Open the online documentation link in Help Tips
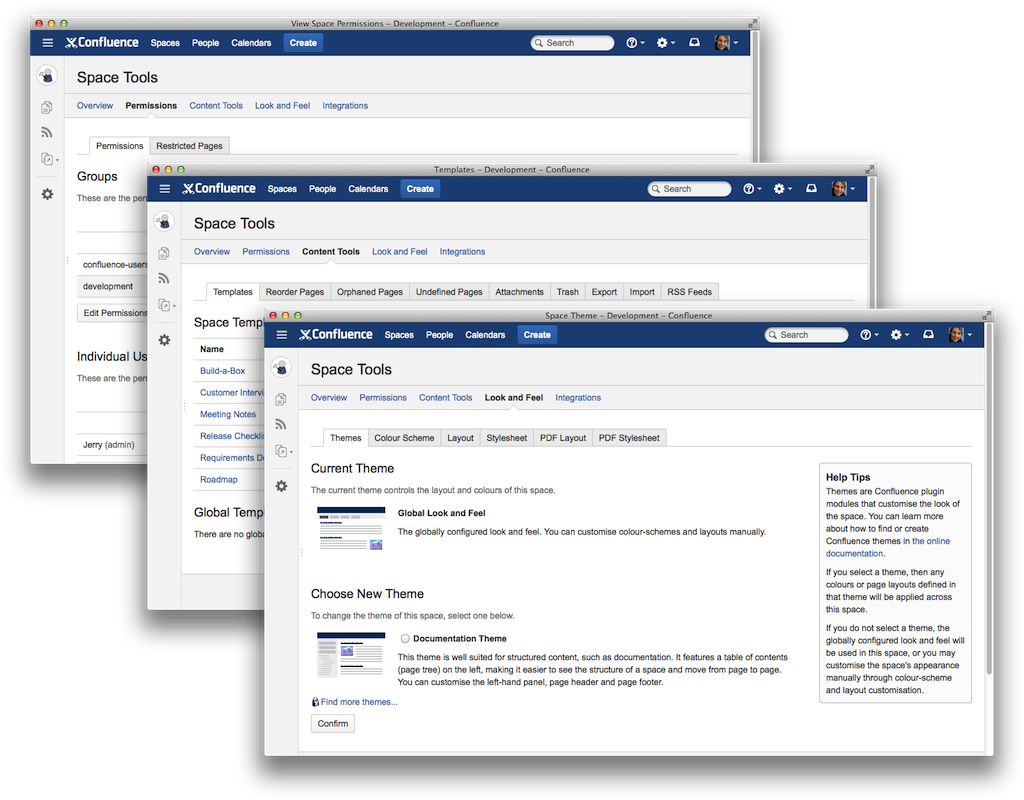 tap(888, 547)
